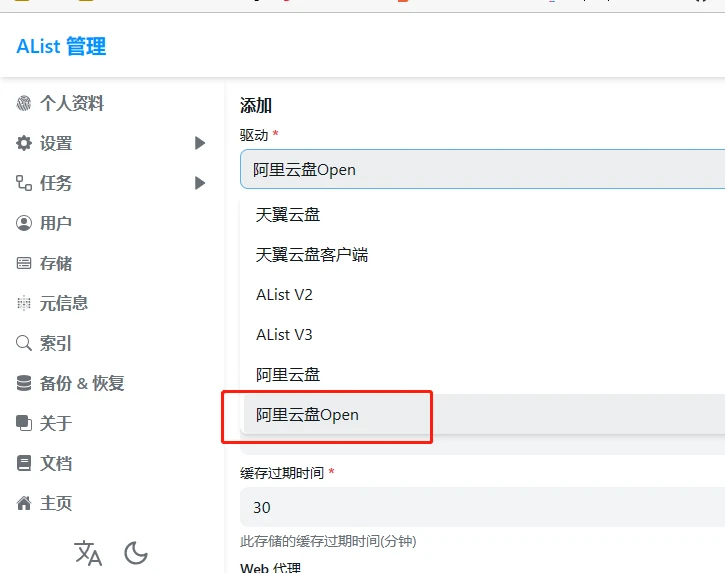The width and height of the screenshot is (725, 573).
Task: Click the 缓存过期时间 field label
Action: coord(282,473)
